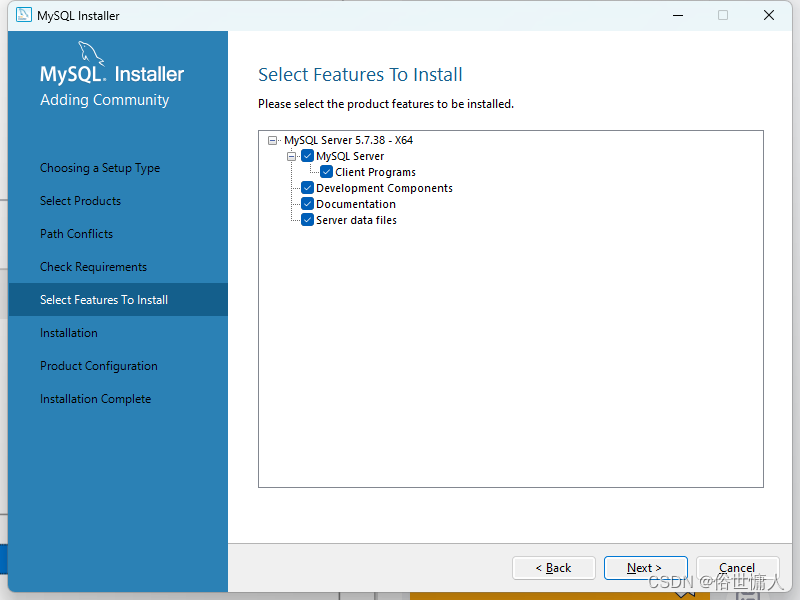800x600 pixels.
Task: Minimize the MySQL Installer window
Action: pos(678,15)
